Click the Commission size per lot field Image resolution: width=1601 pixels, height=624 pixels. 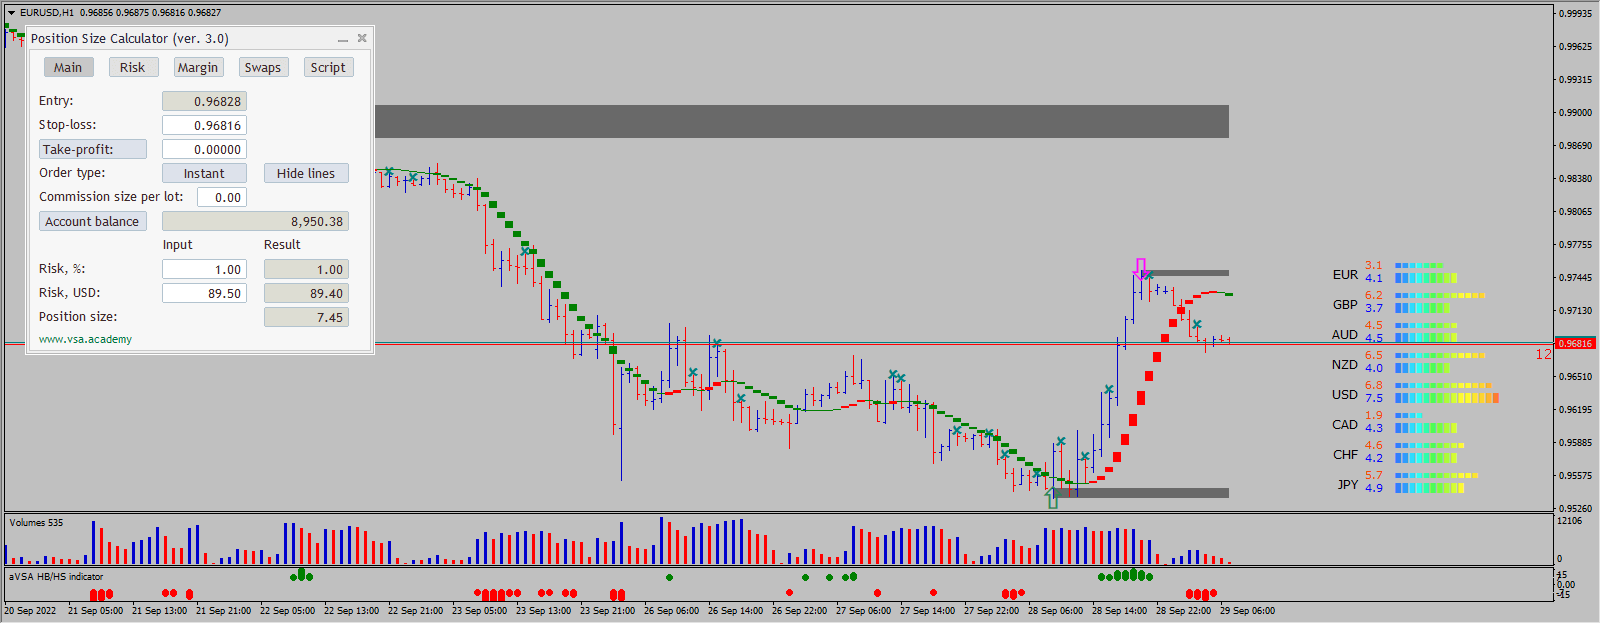(222, 197)
